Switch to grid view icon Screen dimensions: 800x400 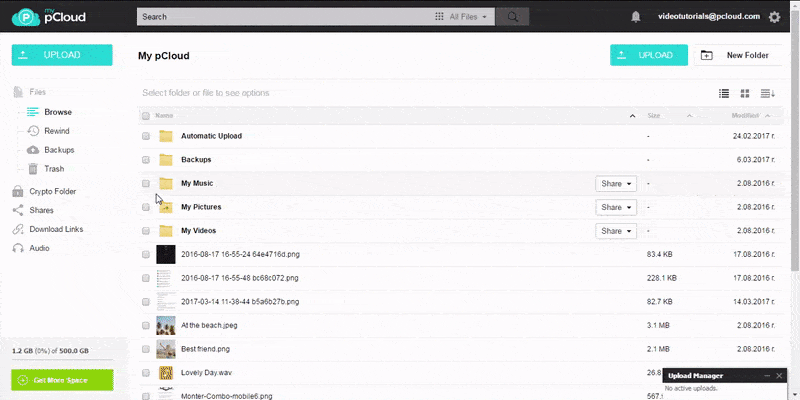745,93
